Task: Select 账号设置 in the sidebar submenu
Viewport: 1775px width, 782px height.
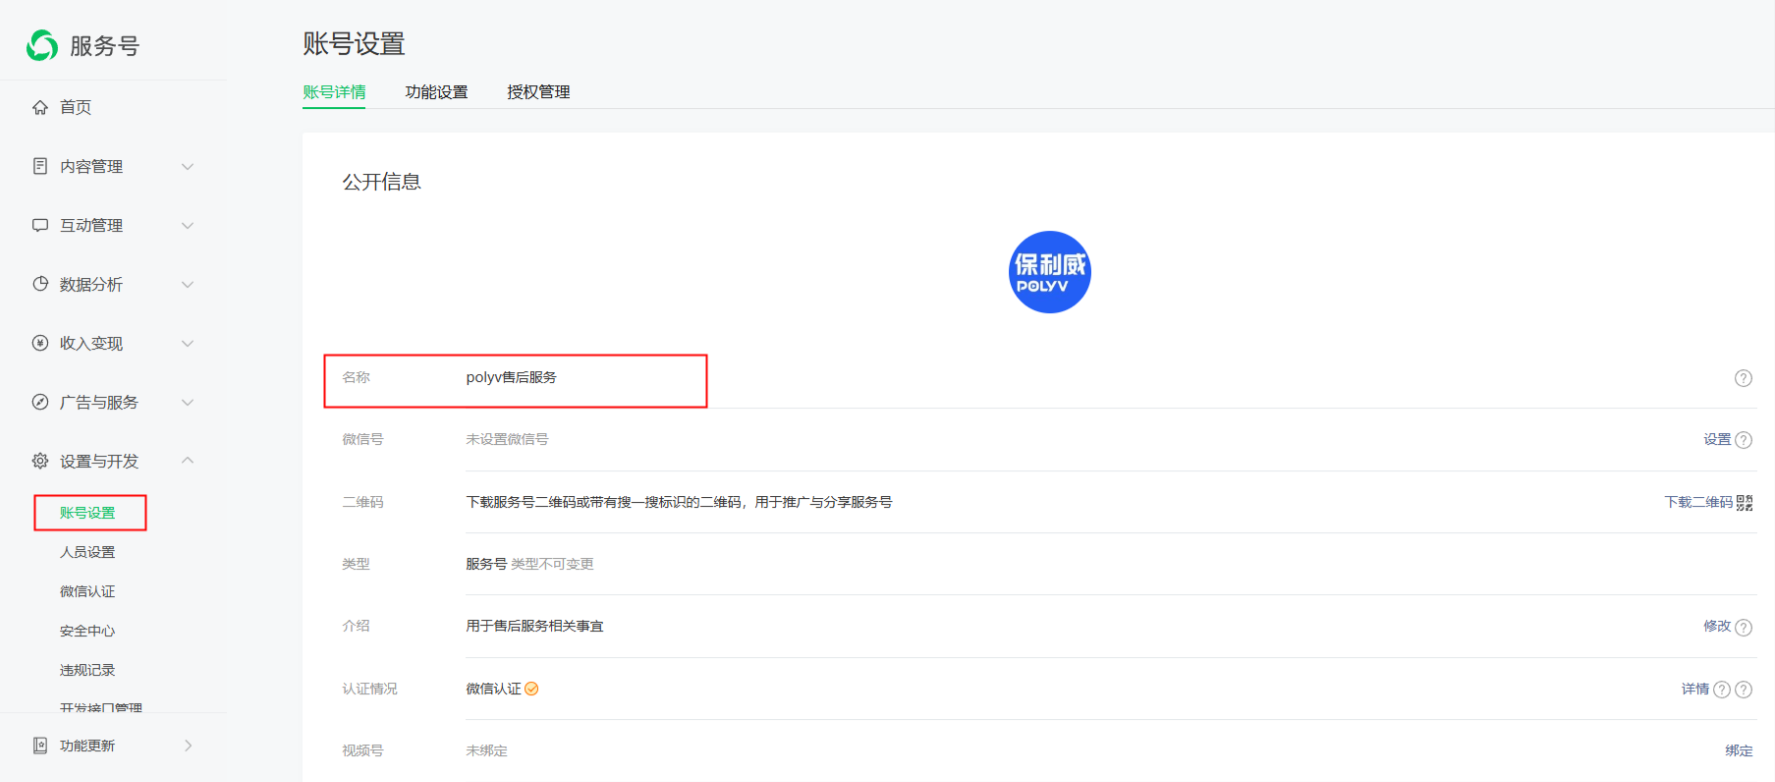Action: (x=88, y=513)
